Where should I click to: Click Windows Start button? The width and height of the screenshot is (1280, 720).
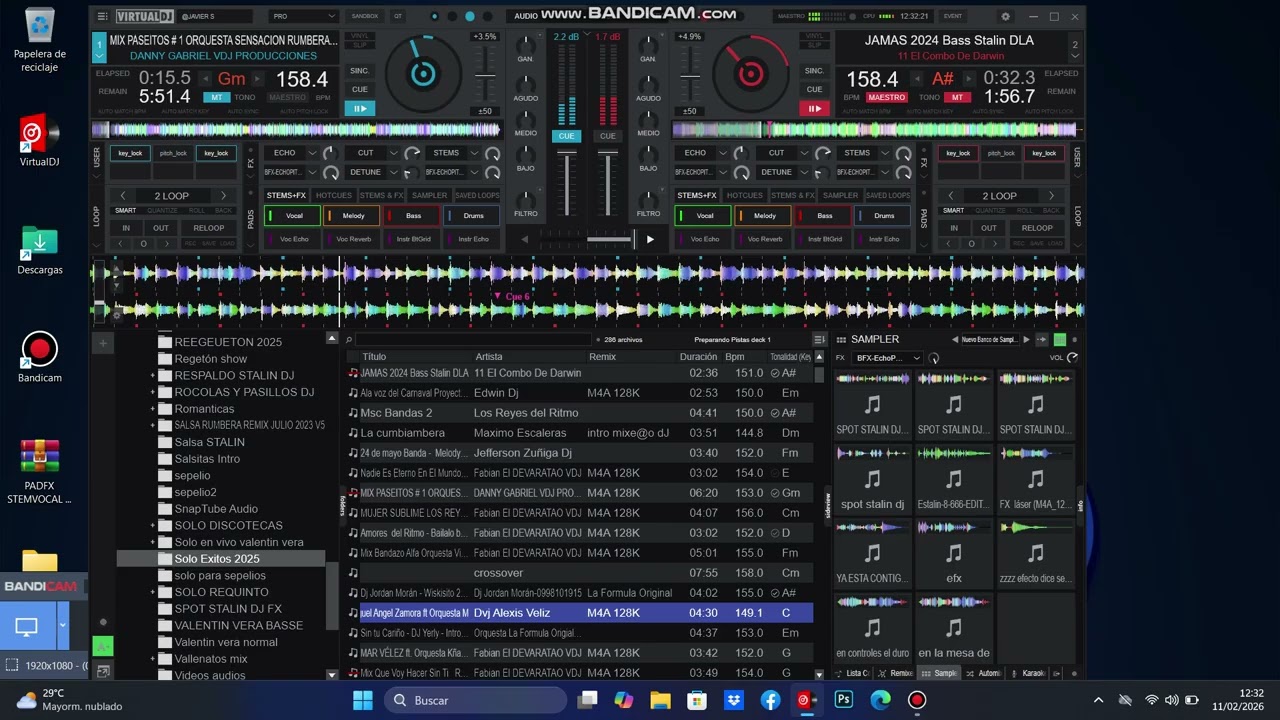pyautogui.click(x=362, y=700)
